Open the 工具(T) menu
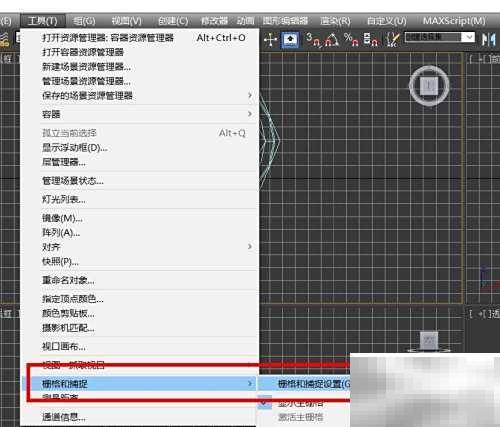The width and height of the screenshot is (500, 427). [42, 21]
